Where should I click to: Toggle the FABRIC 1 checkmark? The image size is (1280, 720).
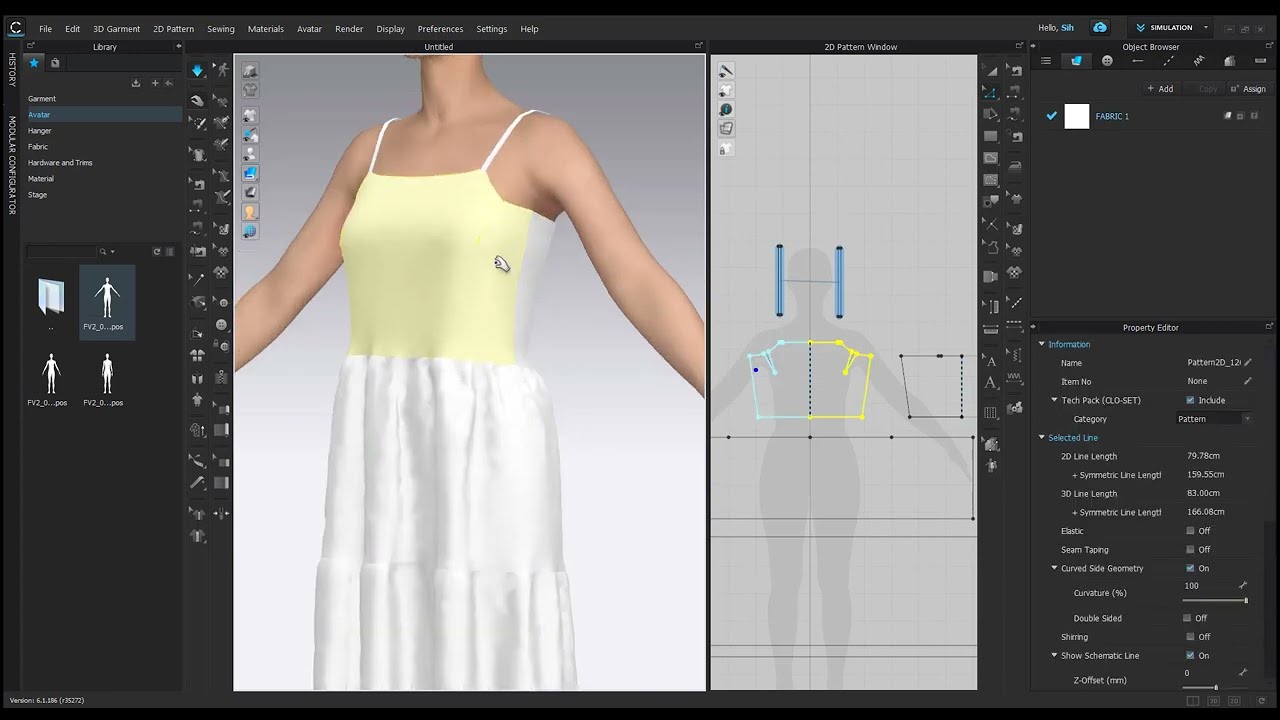[1051, 116]
